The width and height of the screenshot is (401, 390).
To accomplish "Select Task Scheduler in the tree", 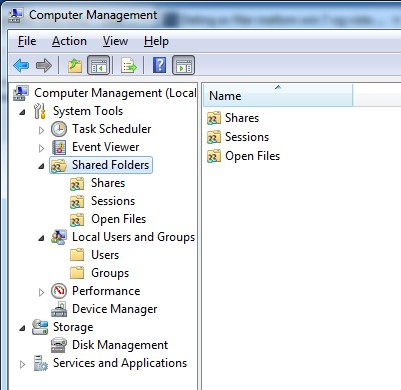I will [x=112, y=129].
